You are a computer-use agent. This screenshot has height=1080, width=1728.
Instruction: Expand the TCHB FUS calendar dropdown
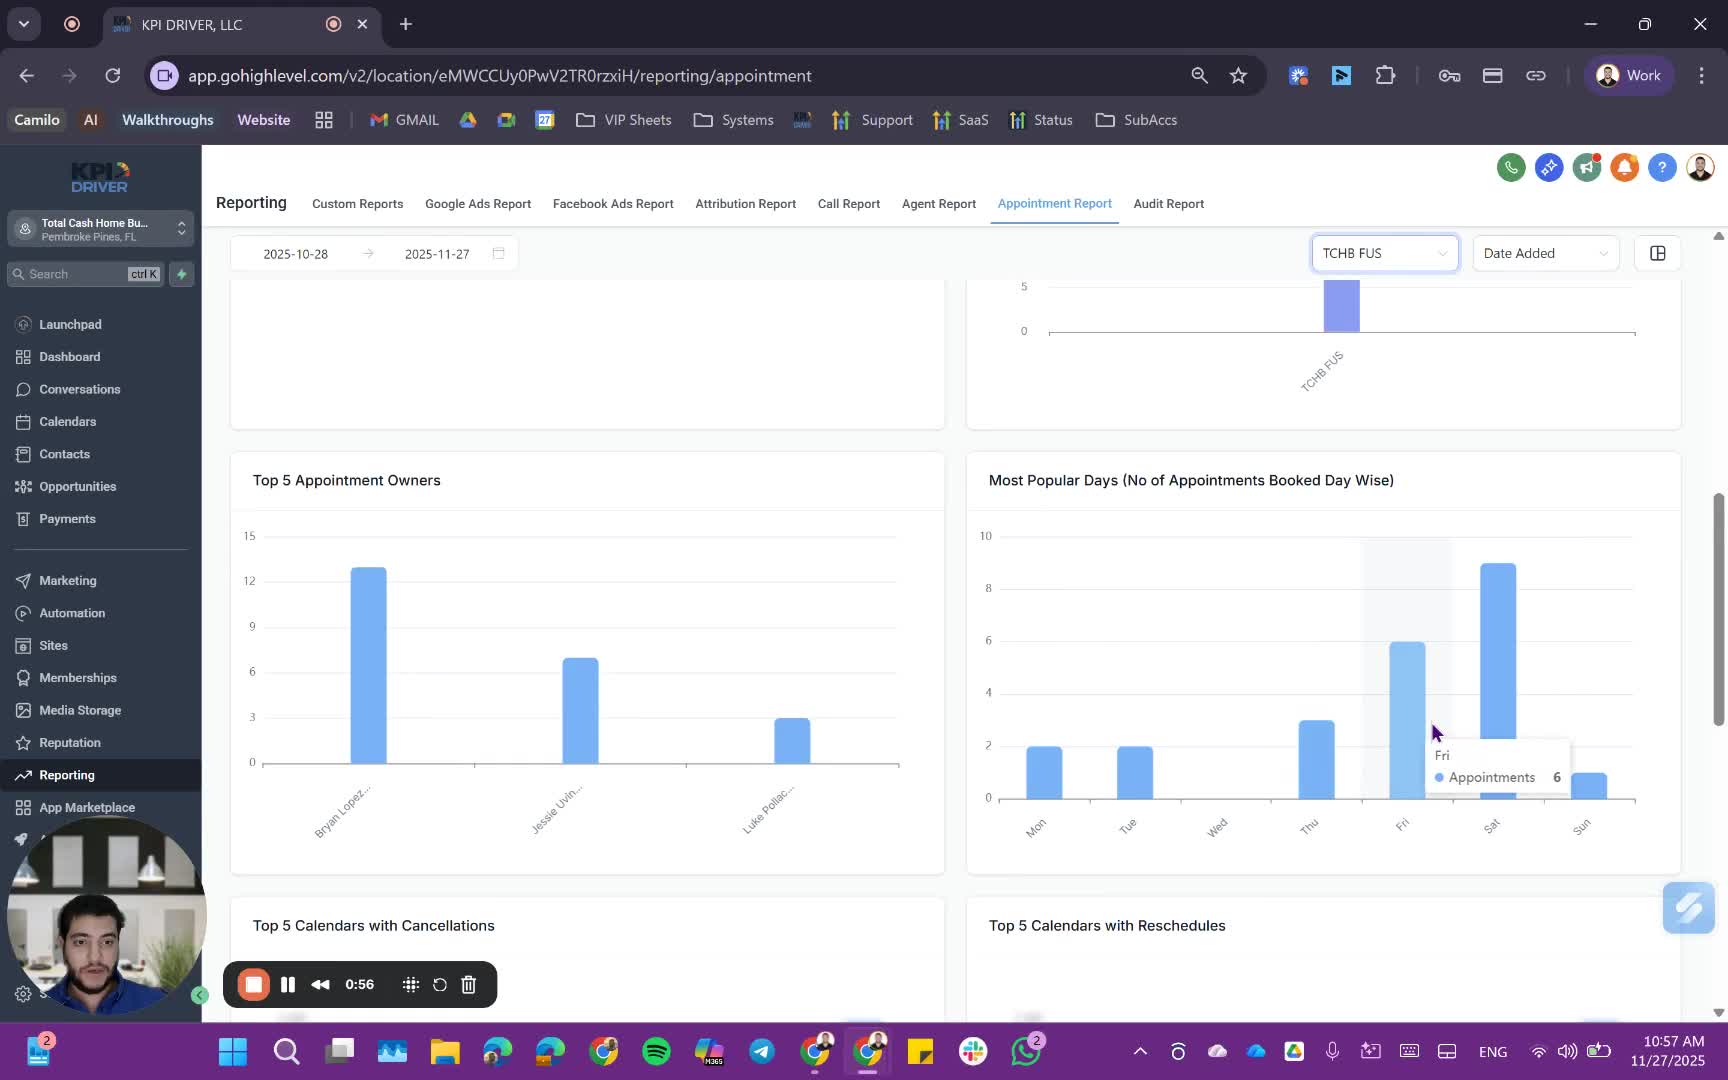(x=1384, y=253)
